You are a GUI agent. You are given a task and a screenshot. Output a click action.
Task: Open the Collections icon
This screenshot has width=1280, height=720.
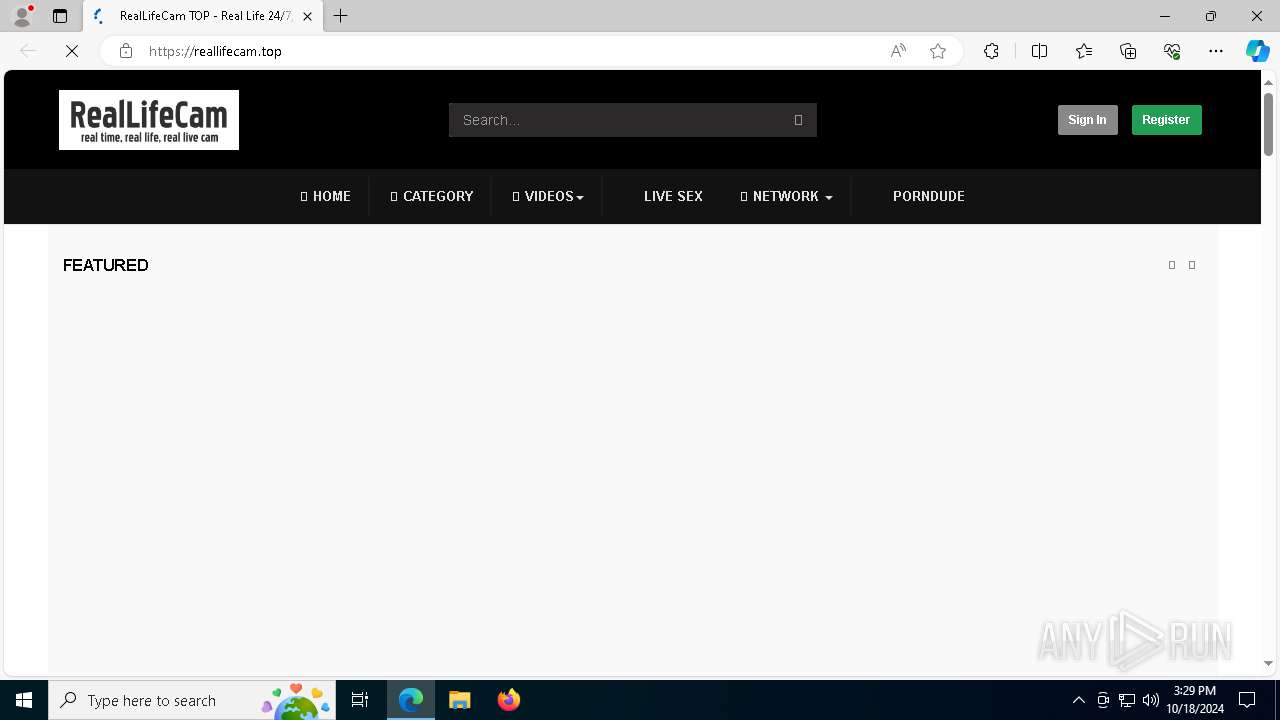pos(1128,51)
